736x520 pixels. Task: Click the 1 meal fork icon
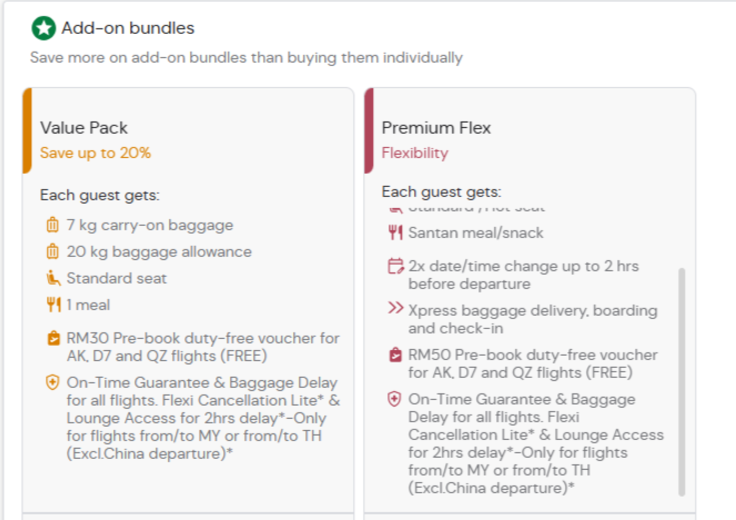tap(53, 305)
